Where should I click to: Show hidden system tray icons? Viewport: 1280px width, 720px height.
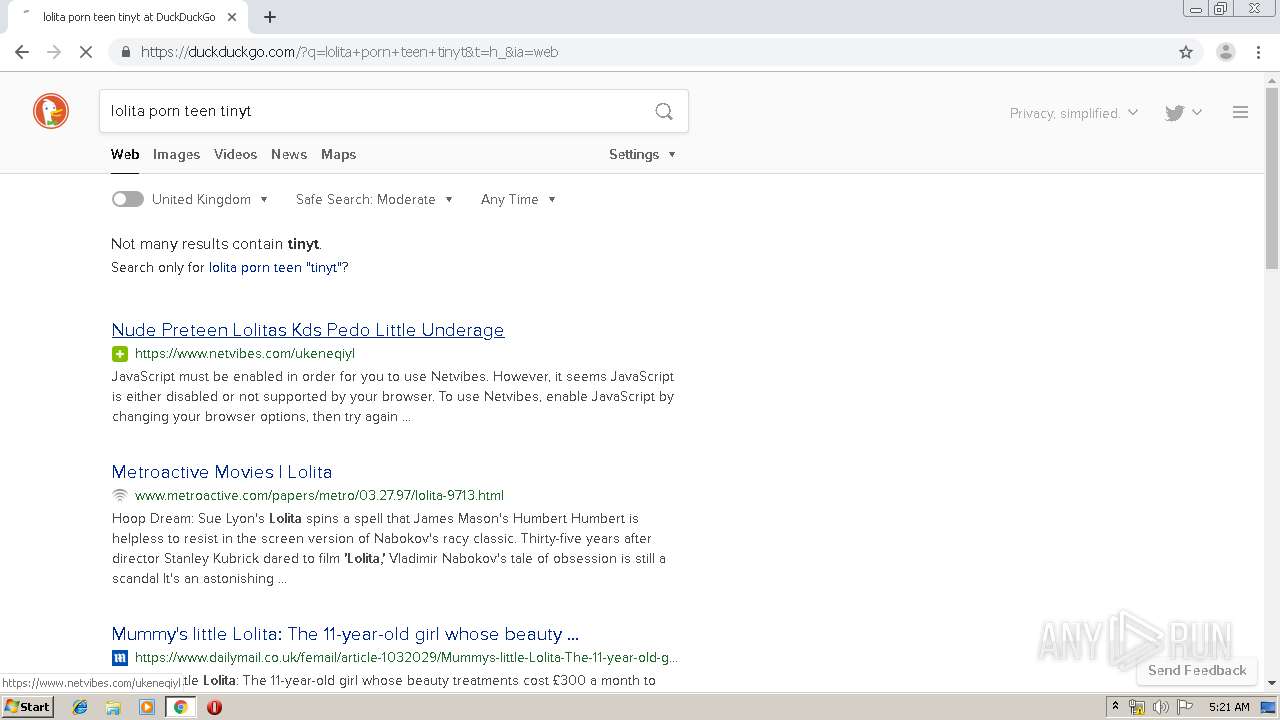click(1115, 706)
